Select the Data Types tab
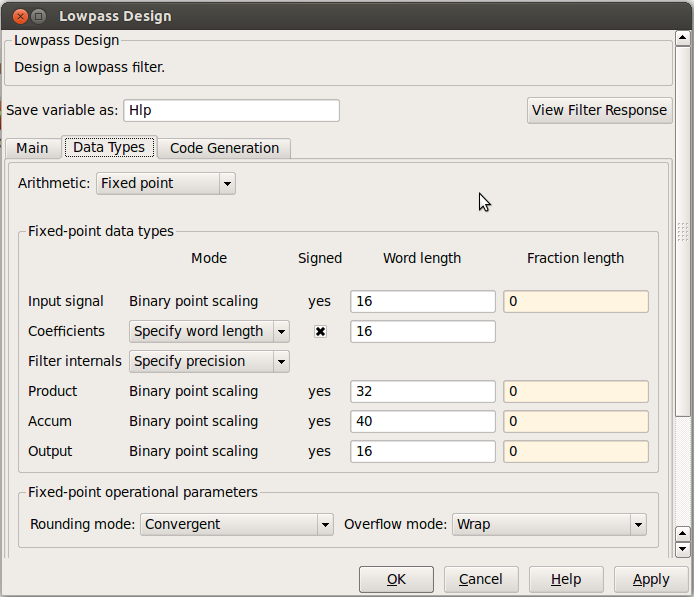Screen dimensions: 694x597 click(x=109, y=147)
